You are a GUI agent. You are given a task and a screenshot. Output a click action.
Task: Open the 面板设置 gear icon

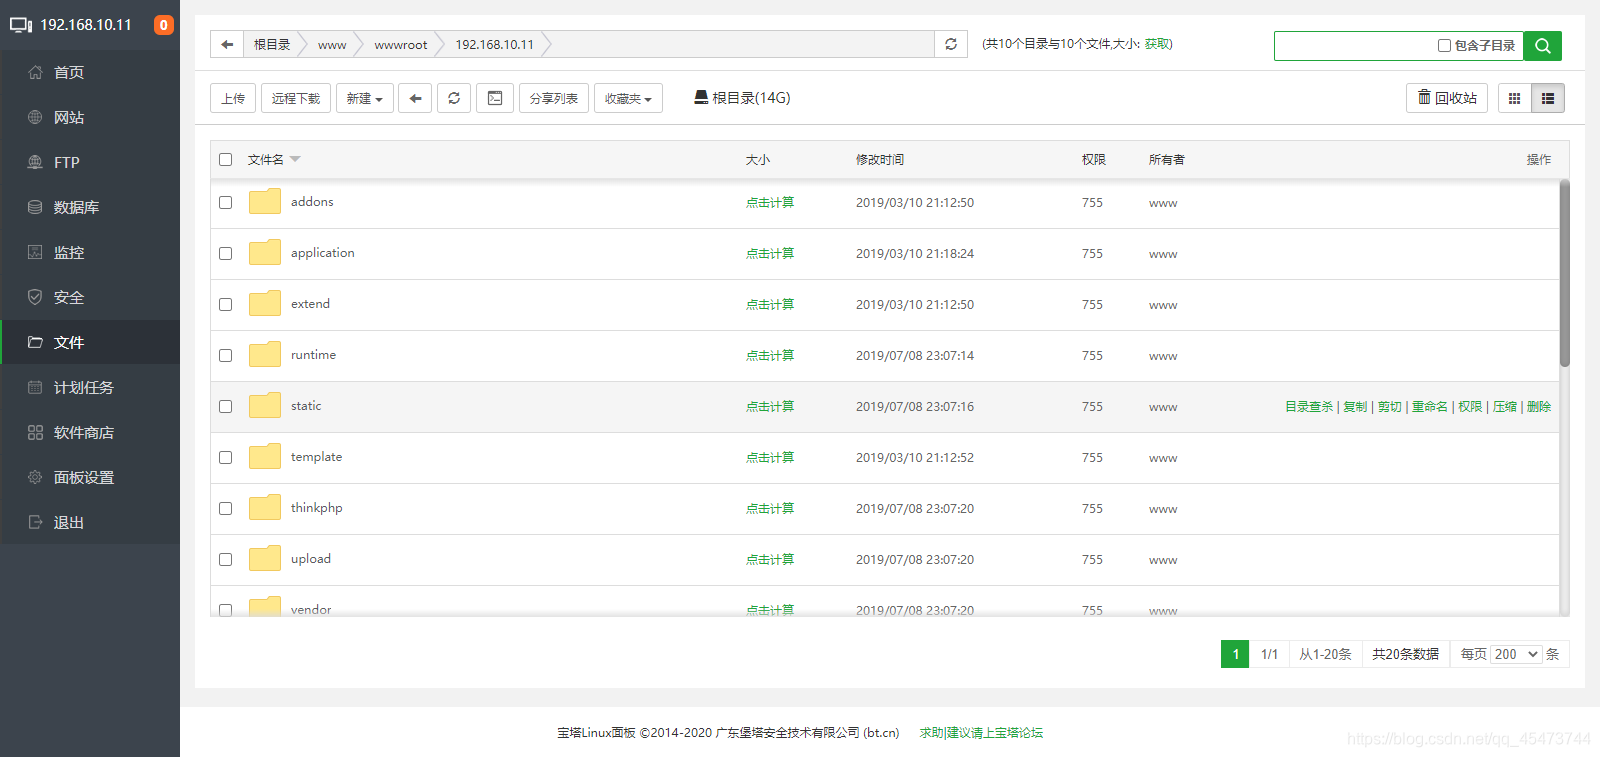tap(35, 477)
